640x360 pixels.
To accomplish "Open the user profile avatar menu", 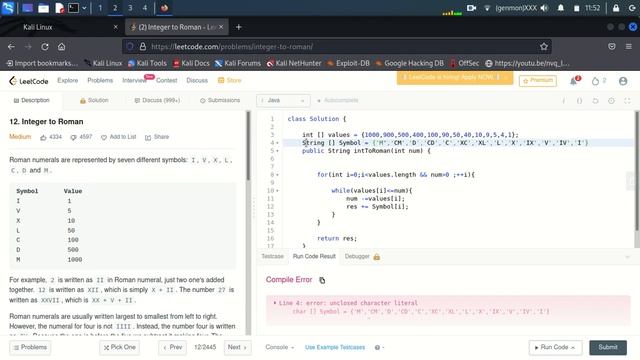I will coord(623,81).
